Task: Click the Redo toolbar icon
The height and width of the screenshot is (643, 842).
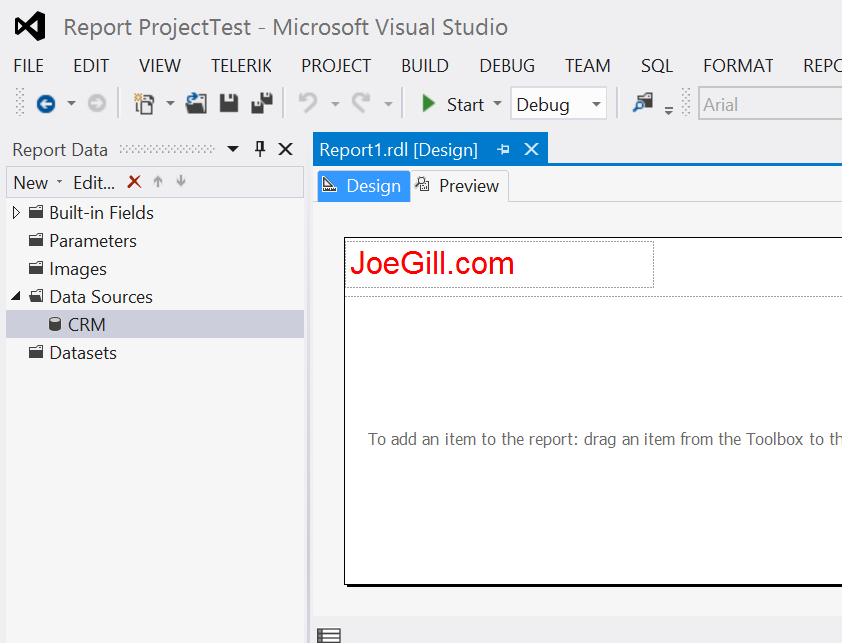Action: coord(361,103)
